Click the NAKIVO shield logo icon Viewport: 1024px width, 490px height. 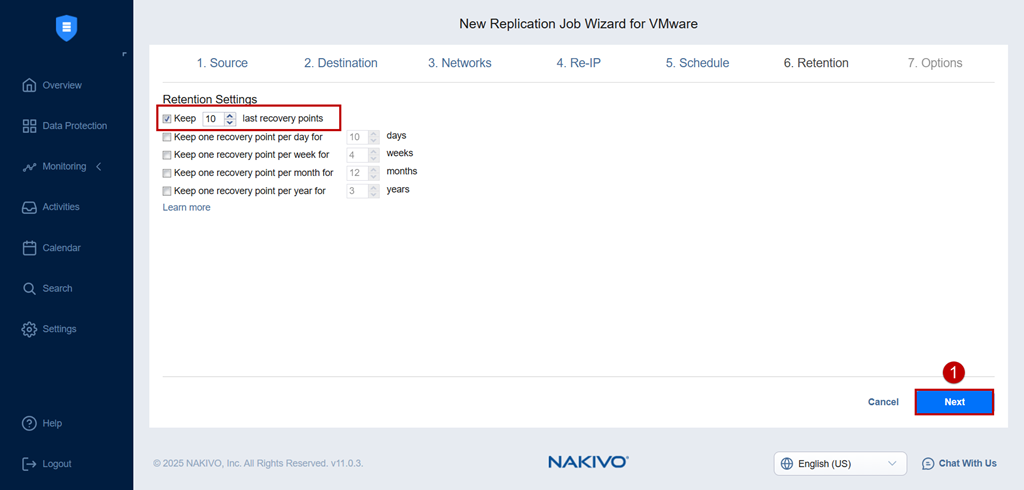coord(67,28)
